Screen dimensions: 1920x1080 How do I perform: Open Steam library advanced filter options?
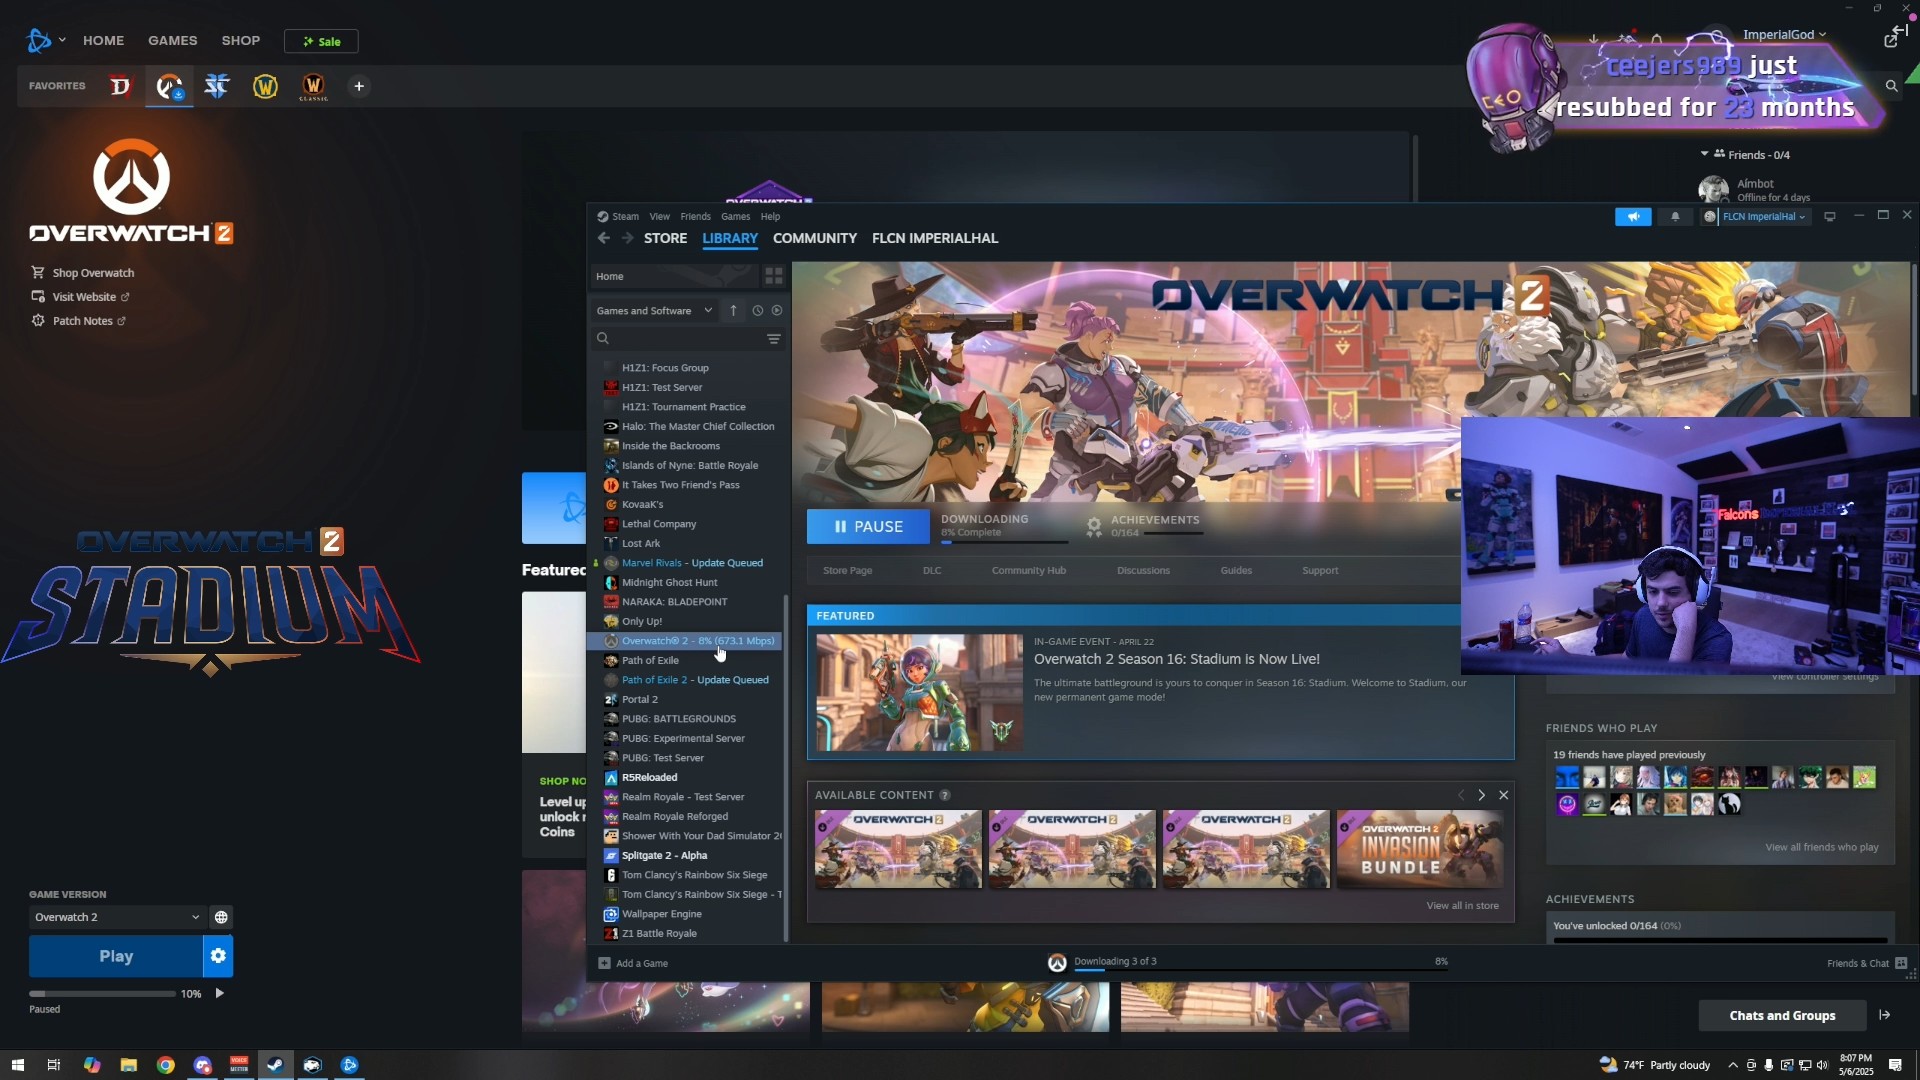click(774, 339)
